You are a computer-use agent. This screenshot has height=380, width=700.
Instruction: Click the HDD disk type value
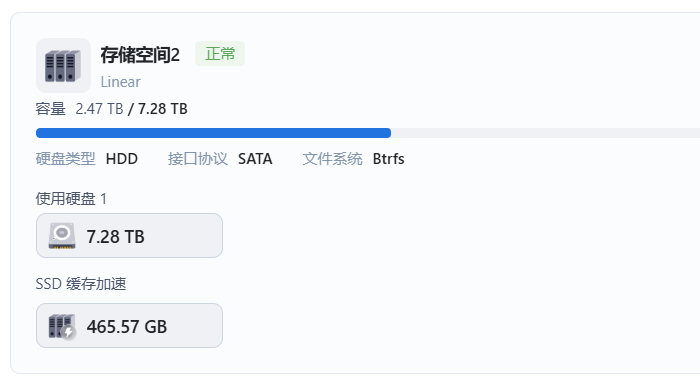click(x=121, y=159)
